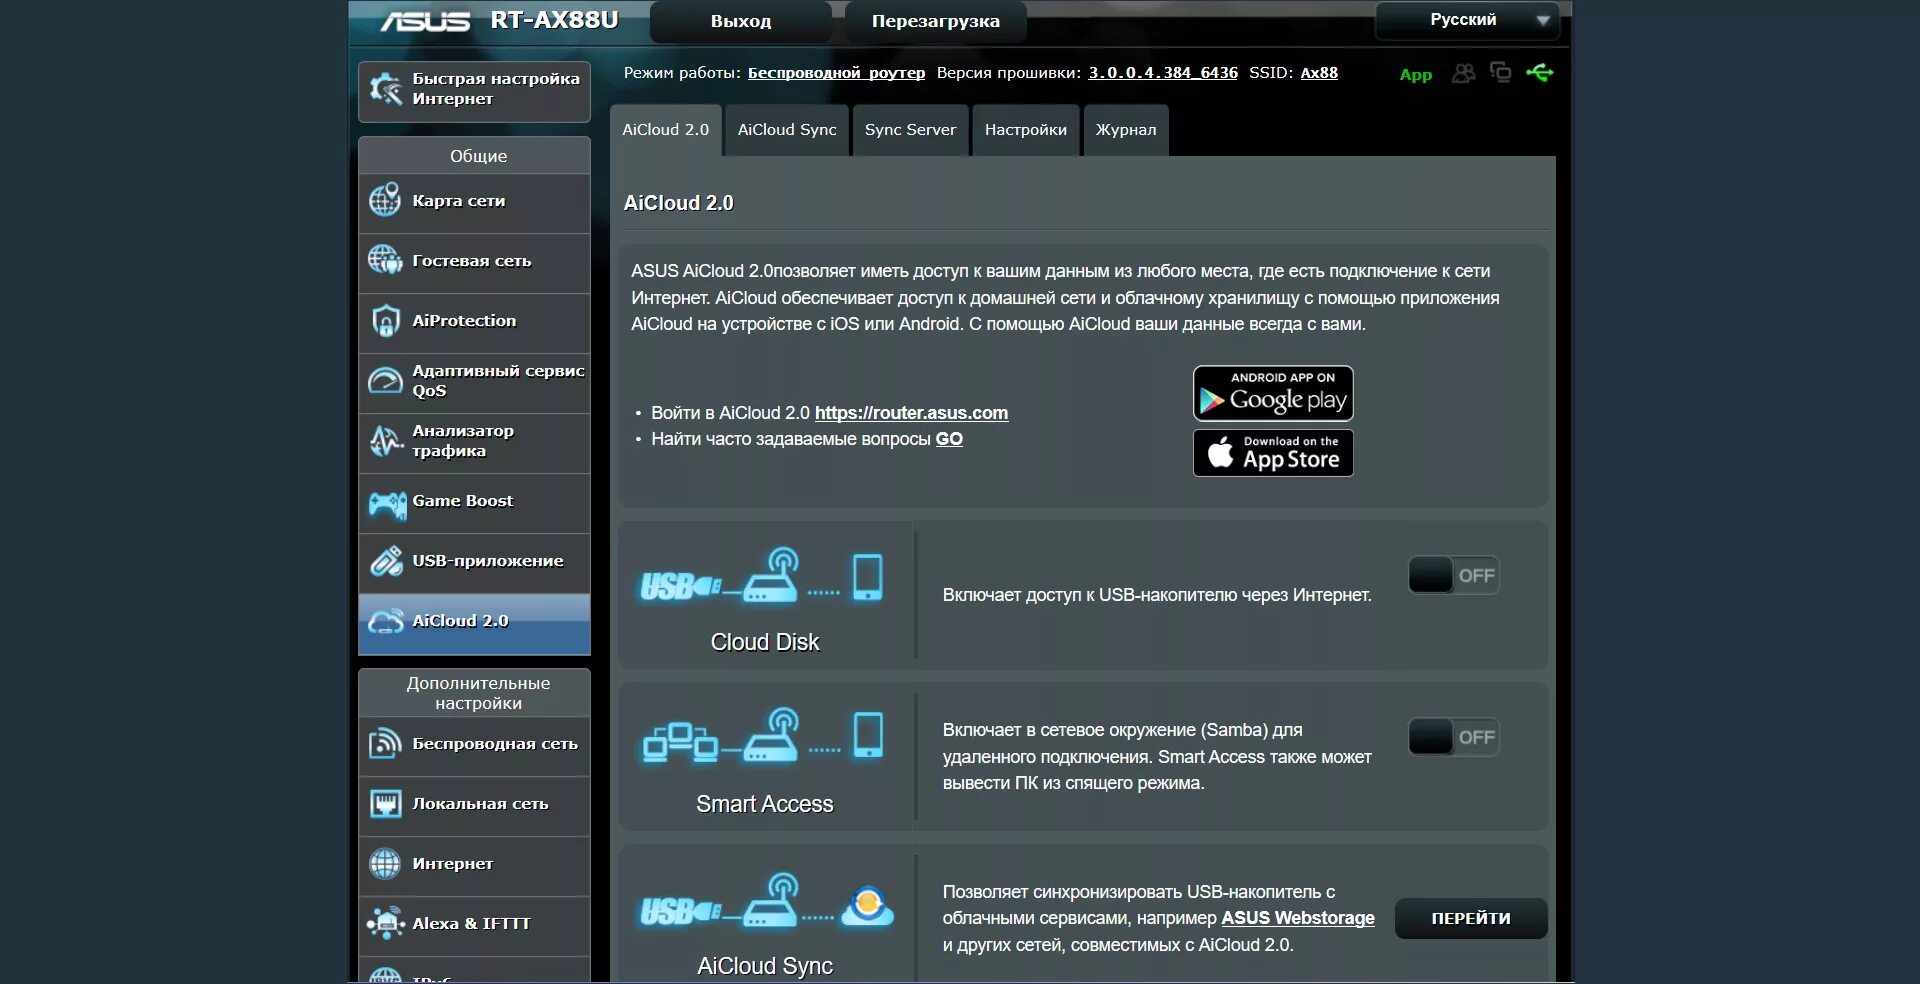Click the Game Boost gamepad icon
Screen dimensions: 1920x984
(387, 503)
